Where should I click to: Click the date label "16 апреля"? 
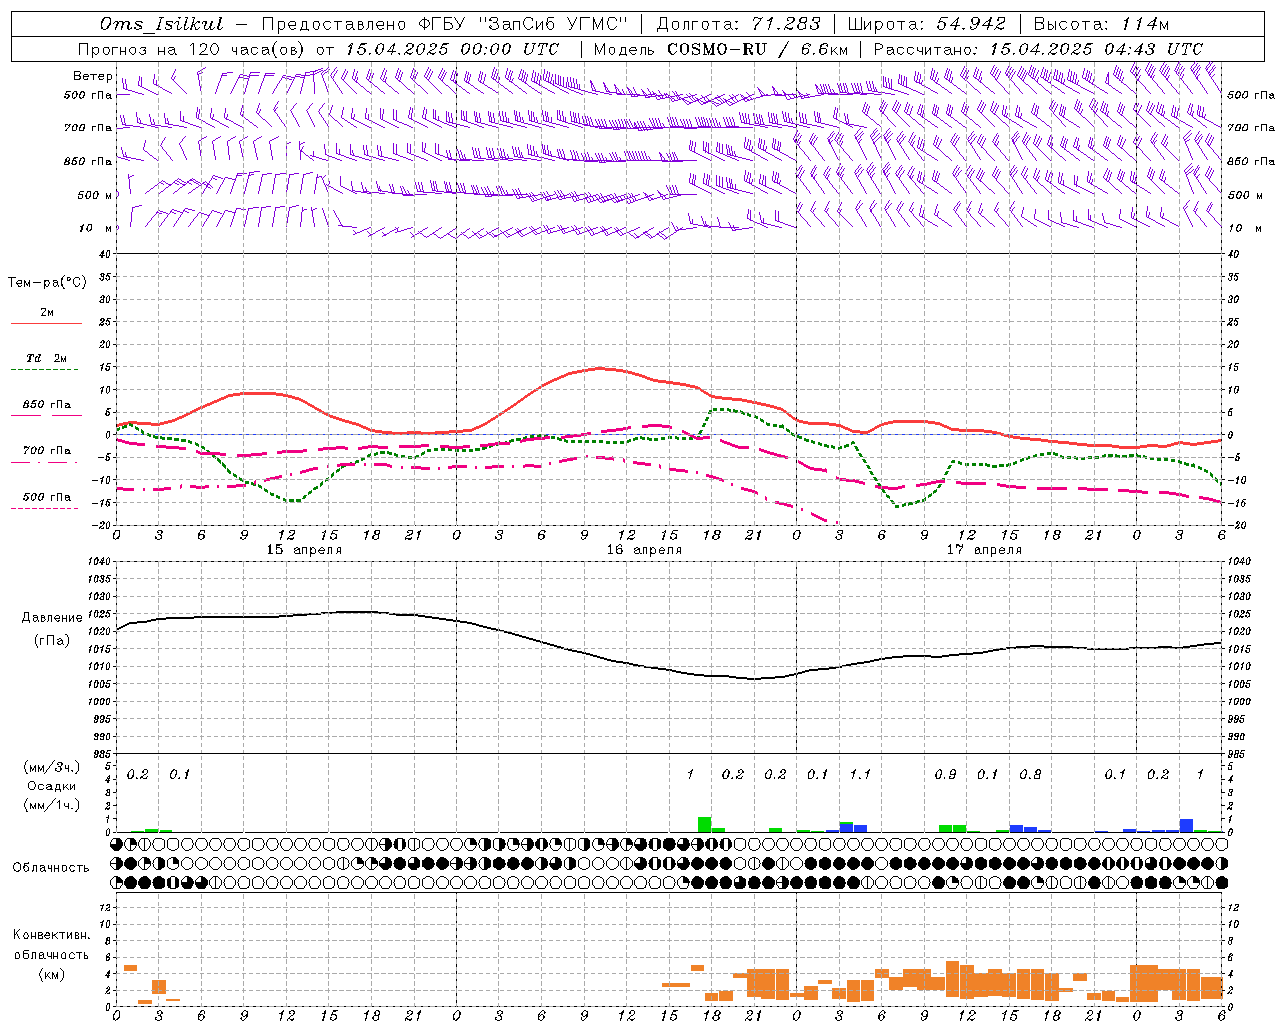click(644, 550)
